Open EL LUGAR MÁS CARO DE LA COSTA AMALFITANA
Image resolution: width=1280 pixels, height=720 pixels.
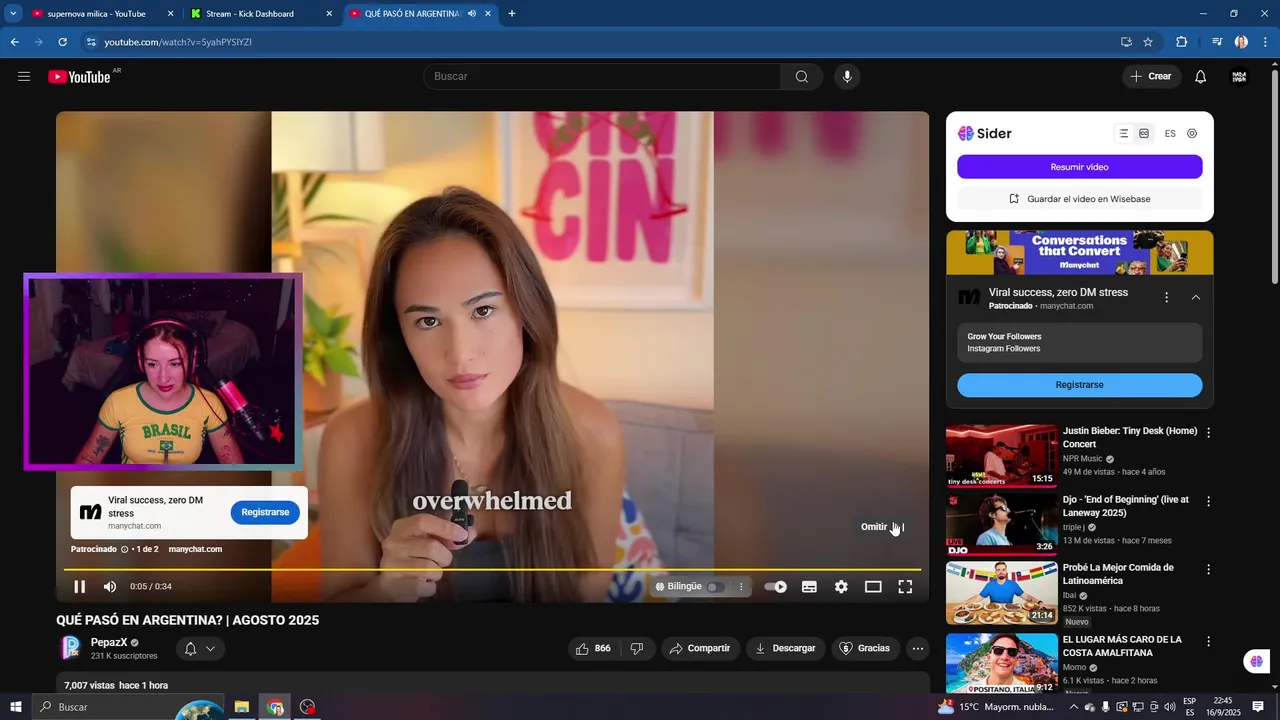pyautogui.click(x=1122, y=646)
